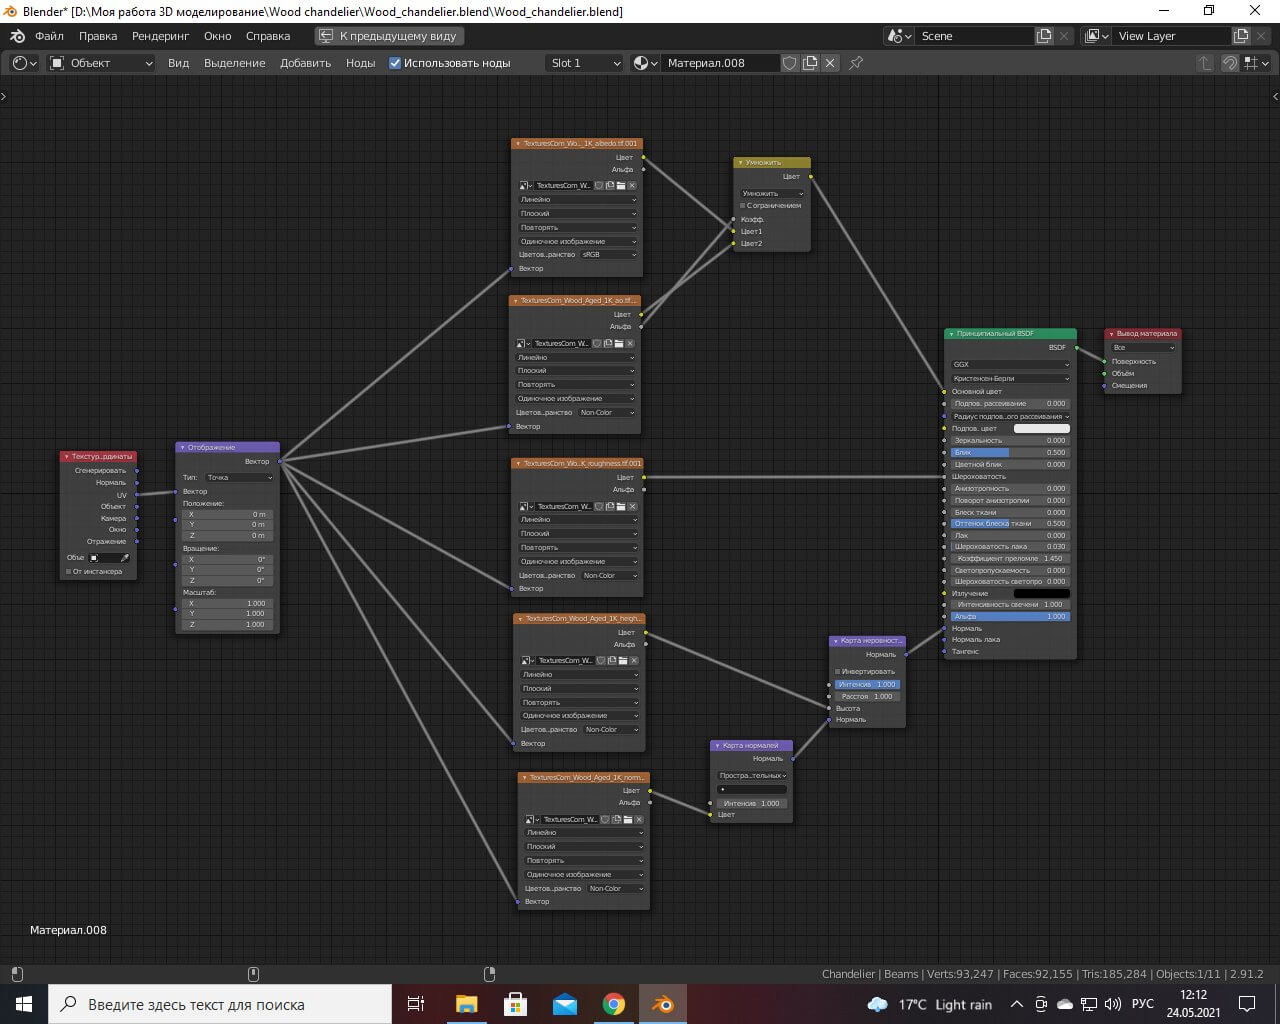Open Google Chrome from the taskbar
Viewport: 1280px width, 1024px height.
pos(613,1004)
